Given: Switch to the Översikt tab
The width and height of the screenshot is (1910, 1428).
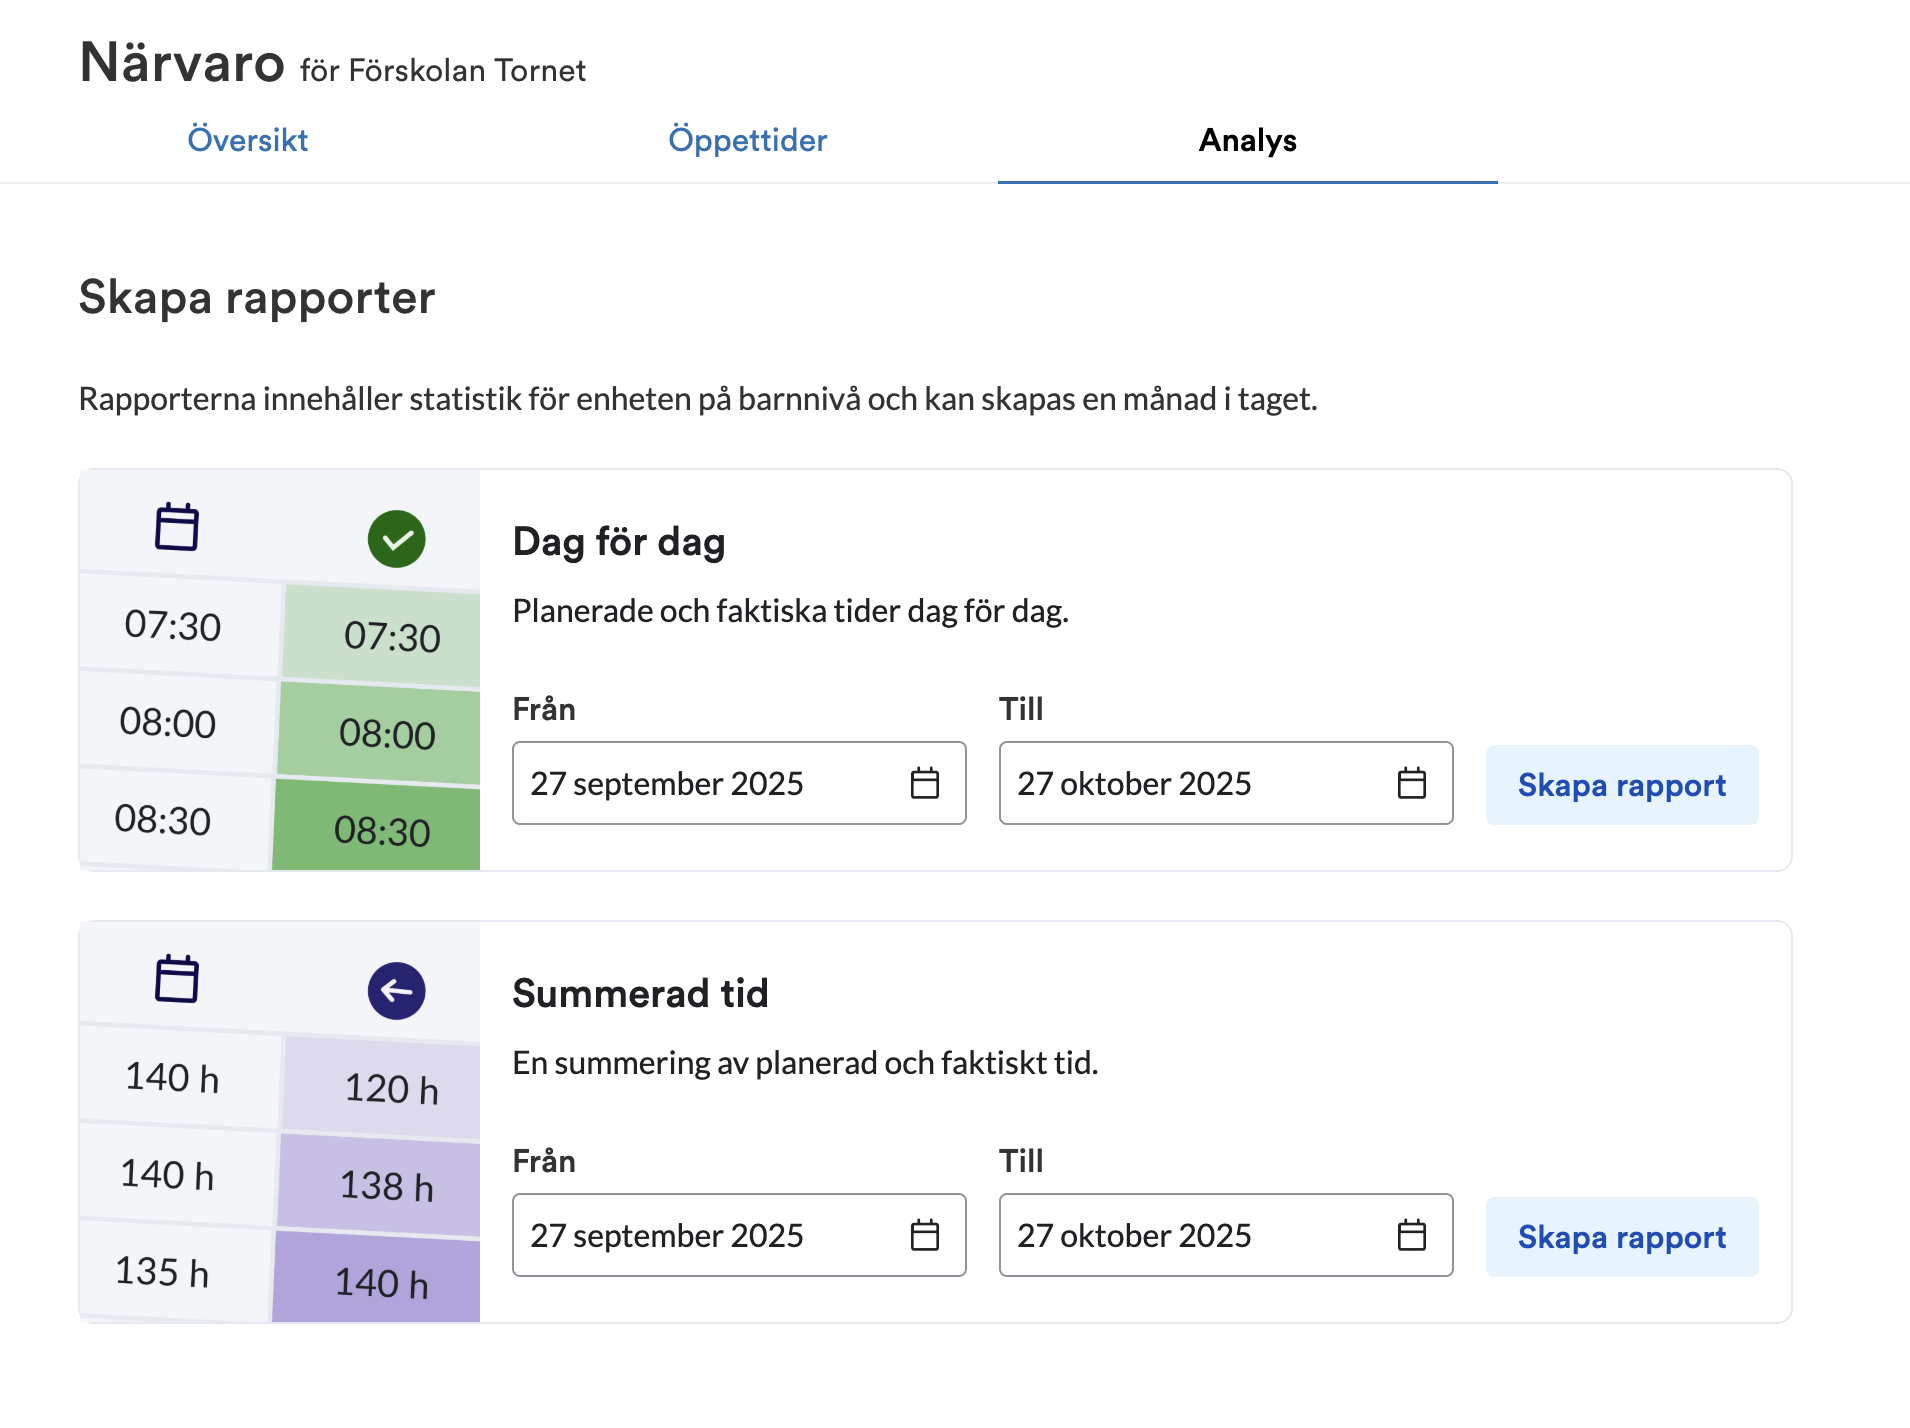Looking at the screenshot, I should point(248,140).
